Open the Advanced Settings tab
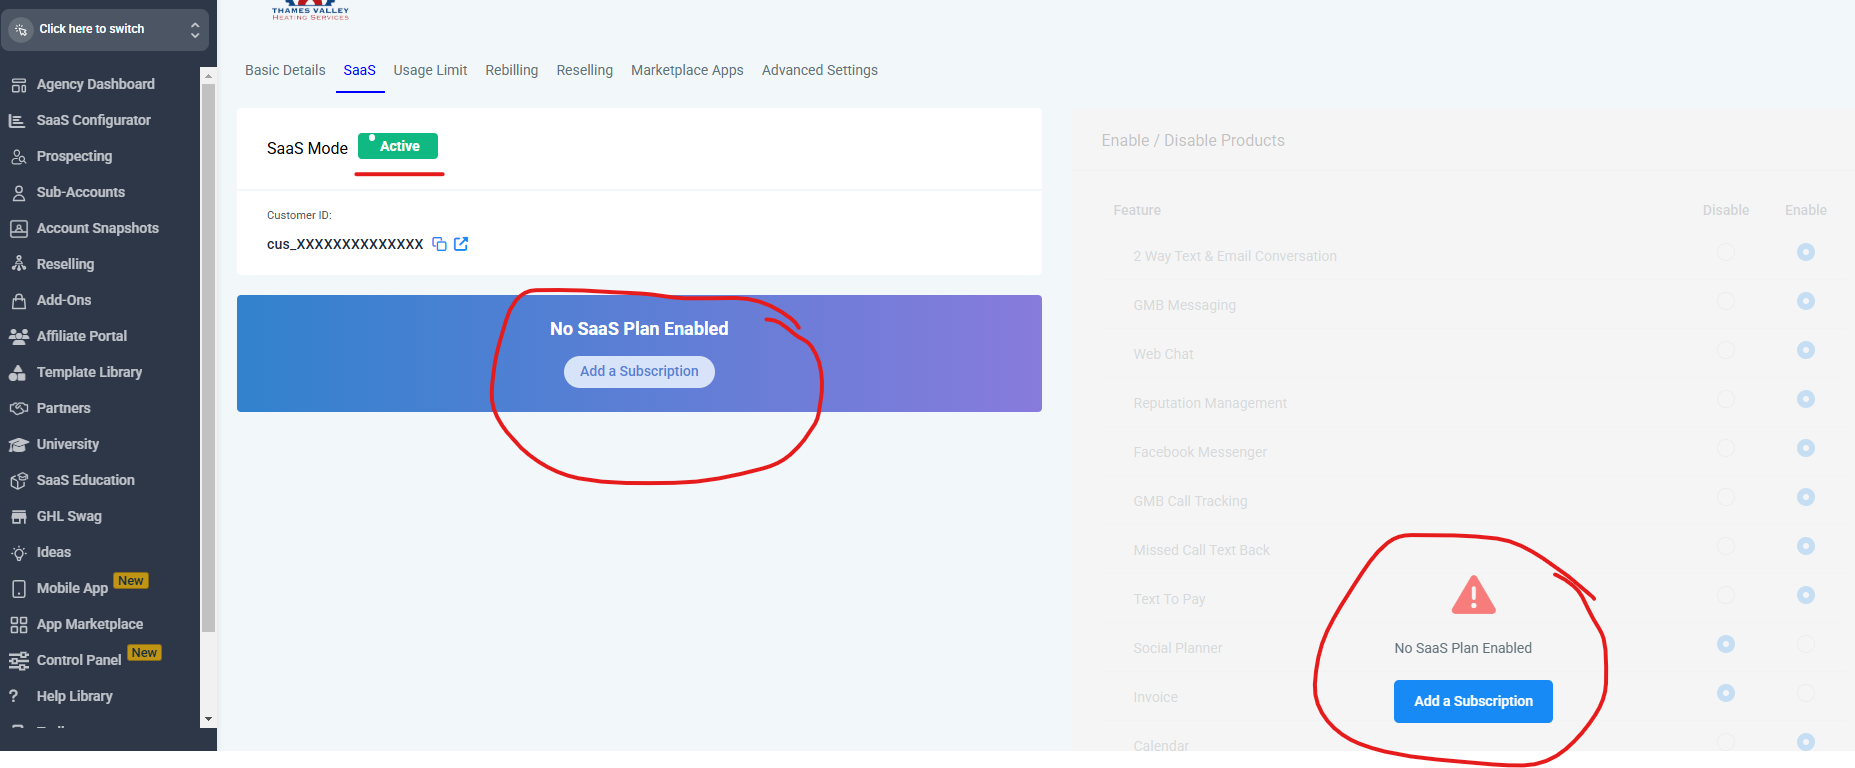 (x=820, y=70)
